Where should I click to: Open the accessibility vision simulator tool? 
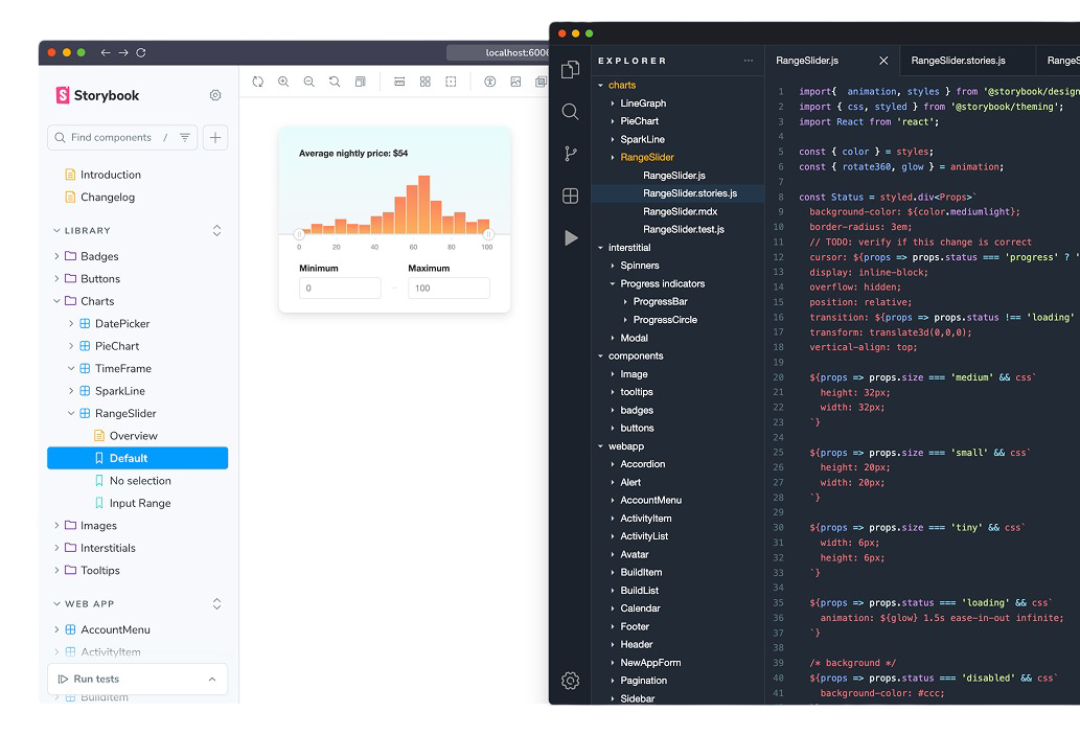pyautogui.click(x=490, y=81)
